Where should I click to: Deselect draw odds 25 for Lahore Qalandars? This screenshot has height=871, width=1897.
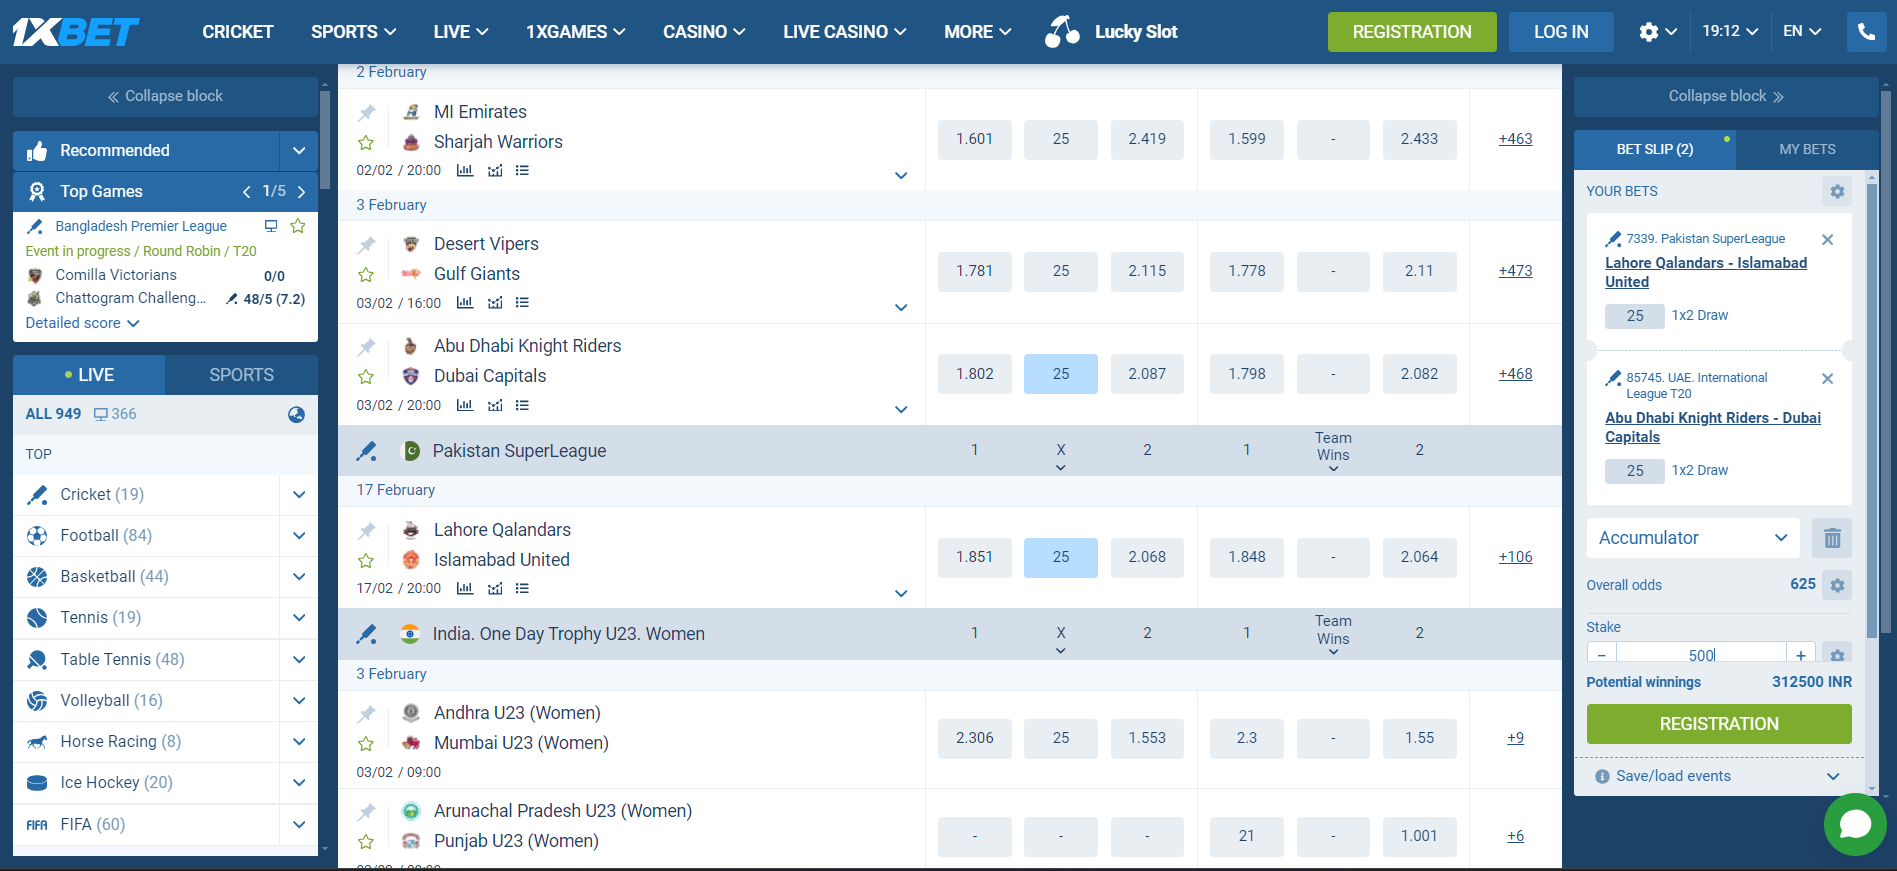point(1060,557)
